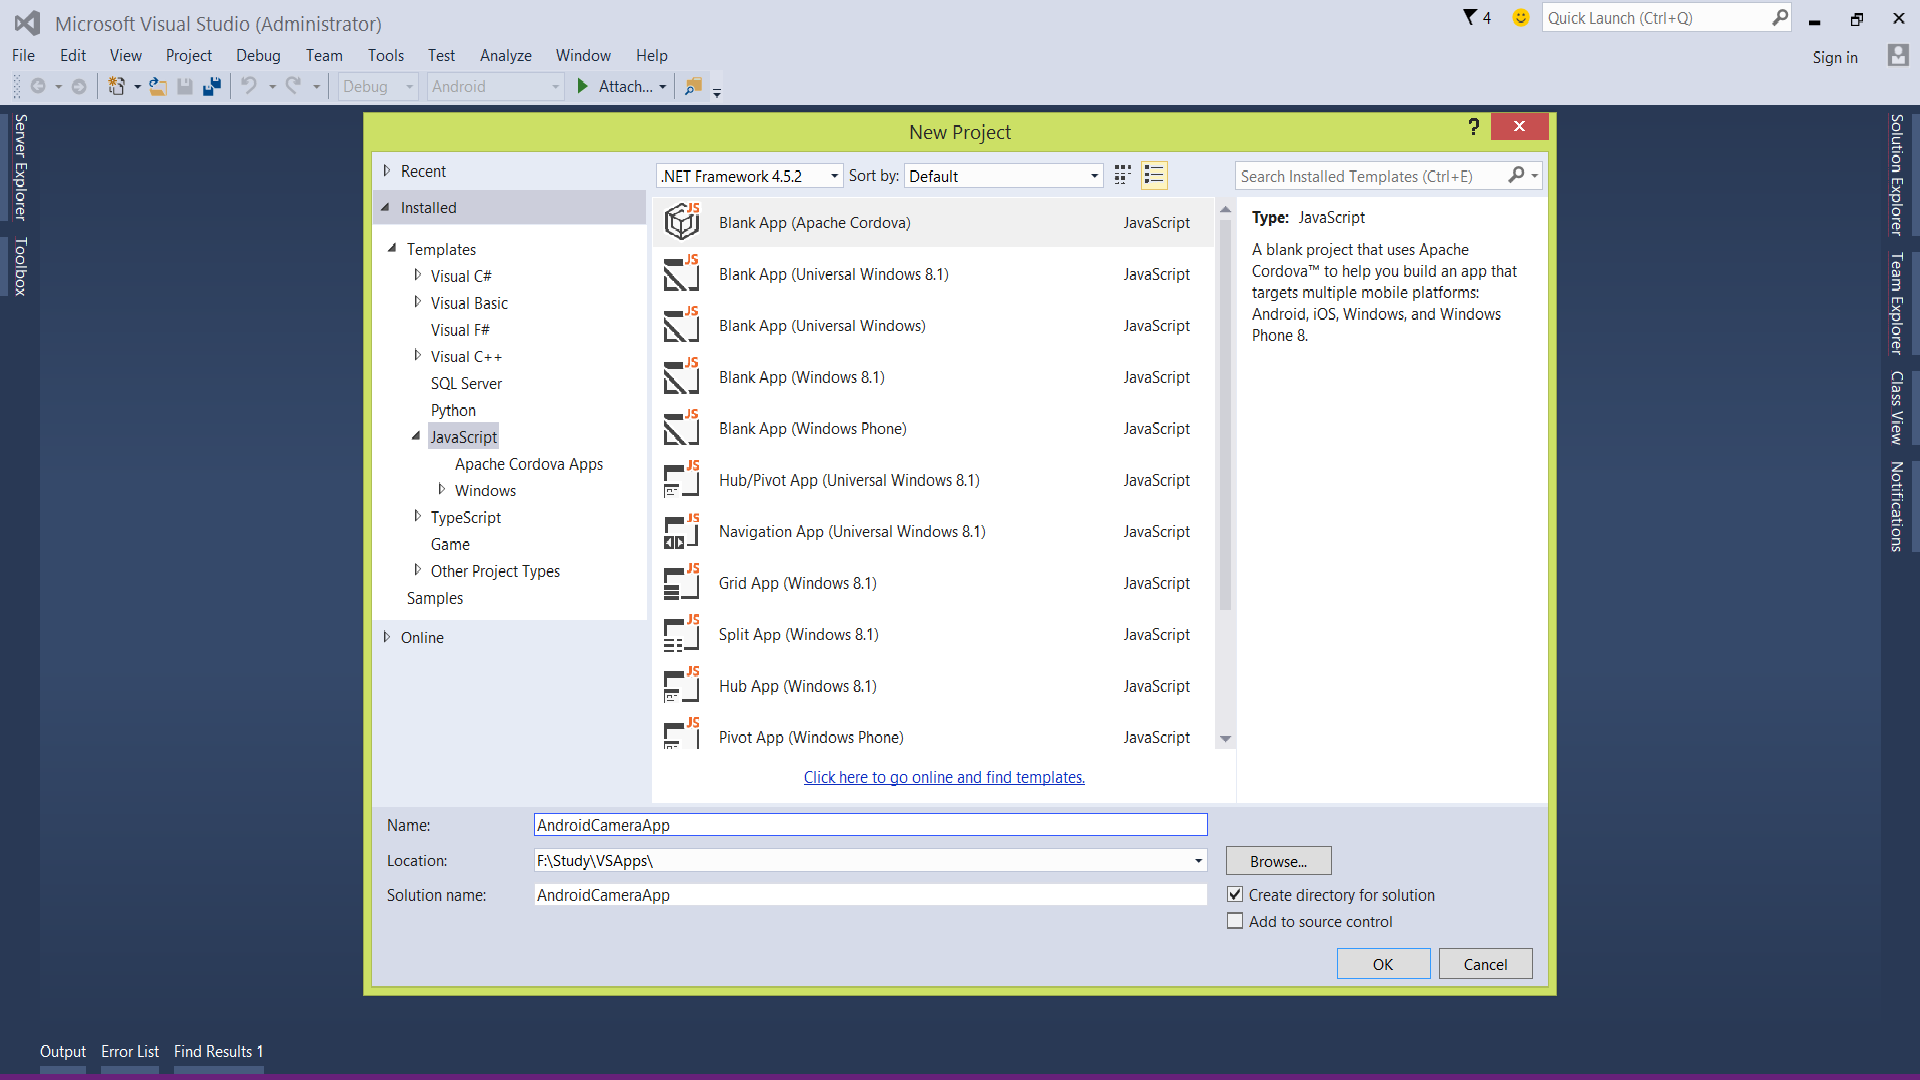The height and width of the screenshot is (1080, 1920).
Task: Click the project Name input field
Action: 870,825
